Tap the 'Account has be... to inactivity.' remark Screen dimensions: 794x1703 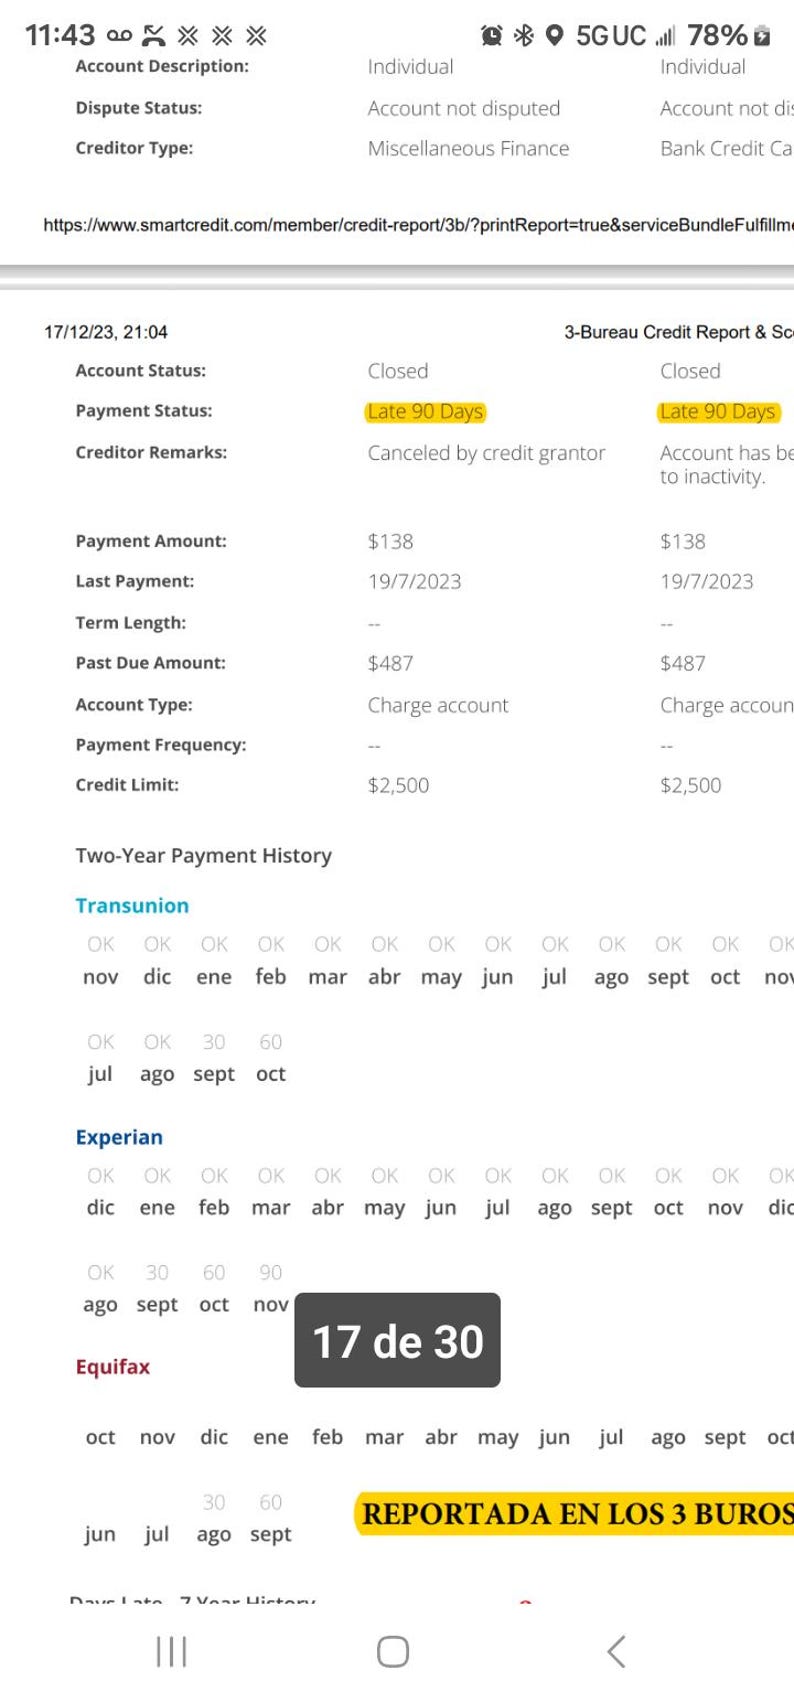[726, 464]
